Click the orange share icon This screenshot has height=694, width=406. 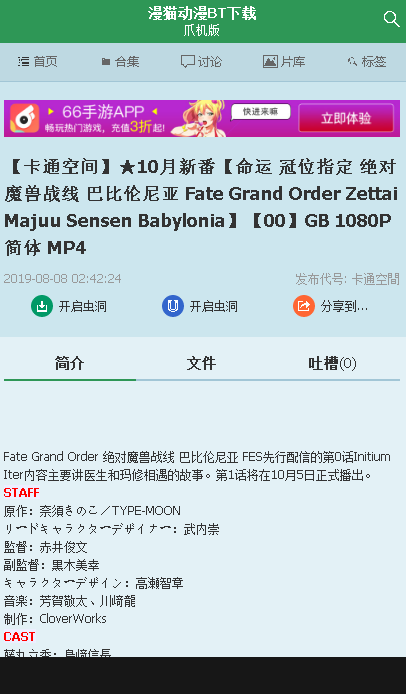click(x=304, y=306)
